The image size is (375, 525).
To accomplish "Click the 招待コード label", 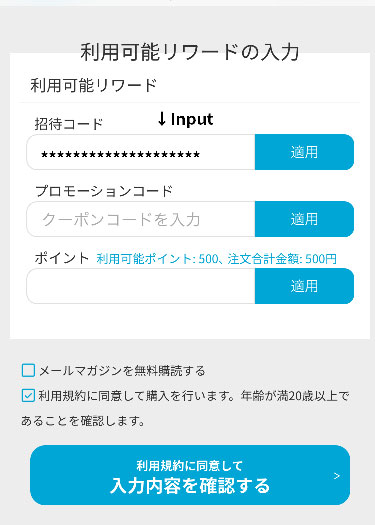I will tap(69, 124).
